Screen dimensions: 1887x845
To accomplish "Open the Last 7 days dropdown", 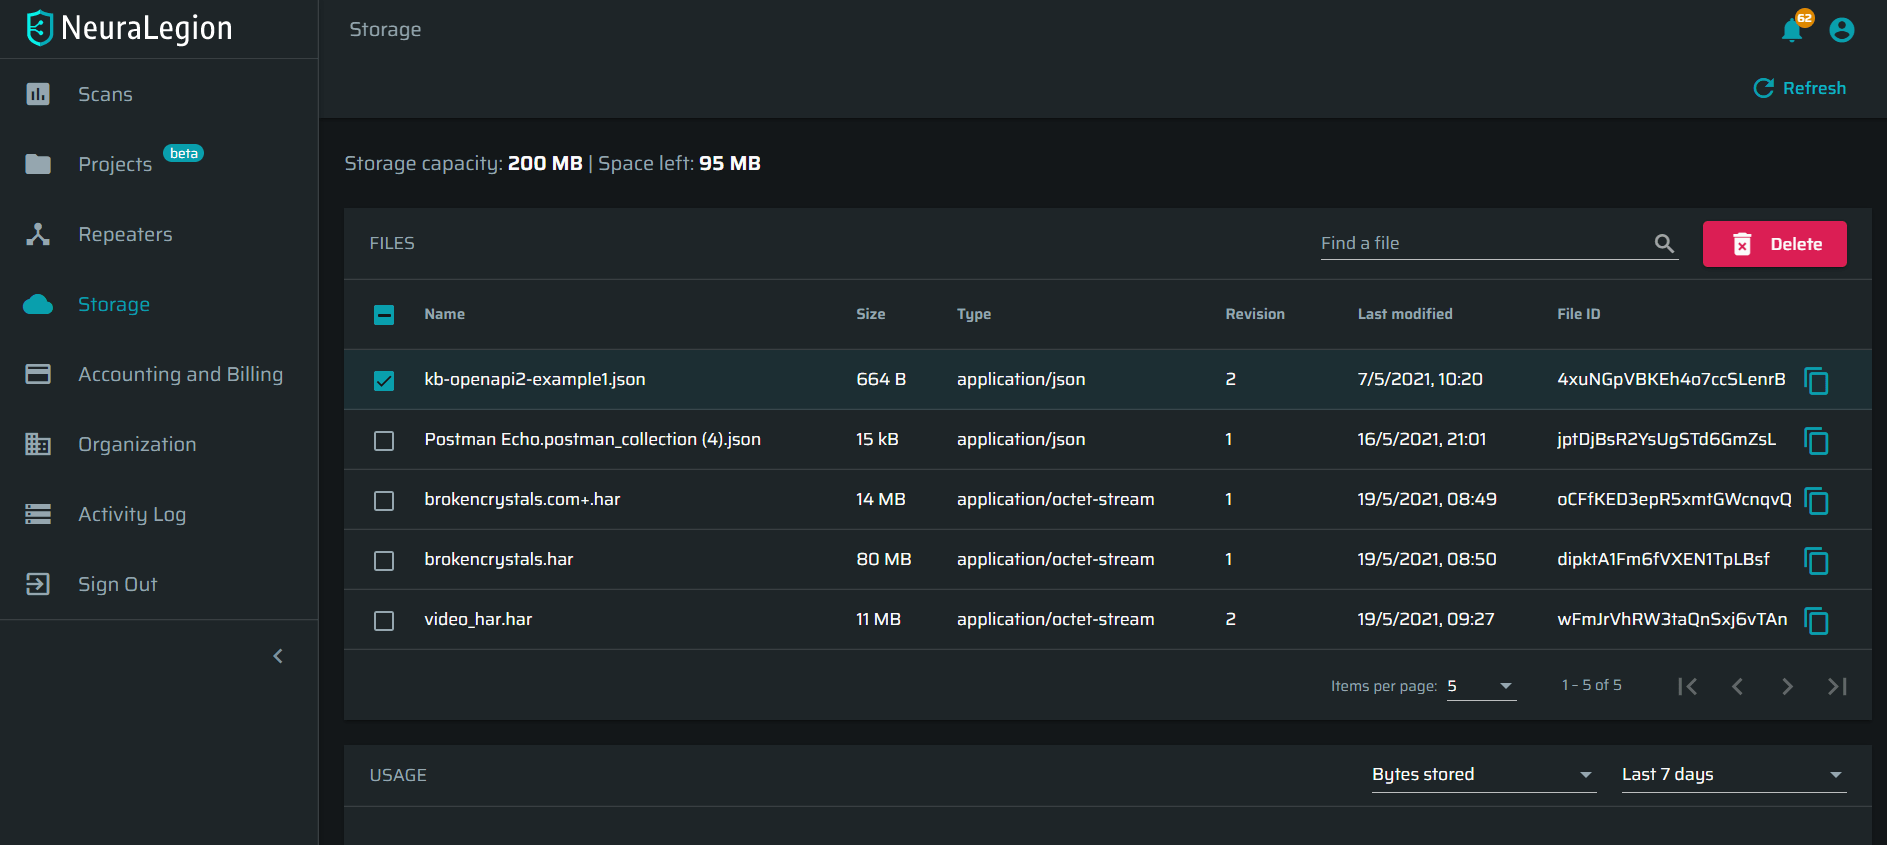I will 1734,774.
